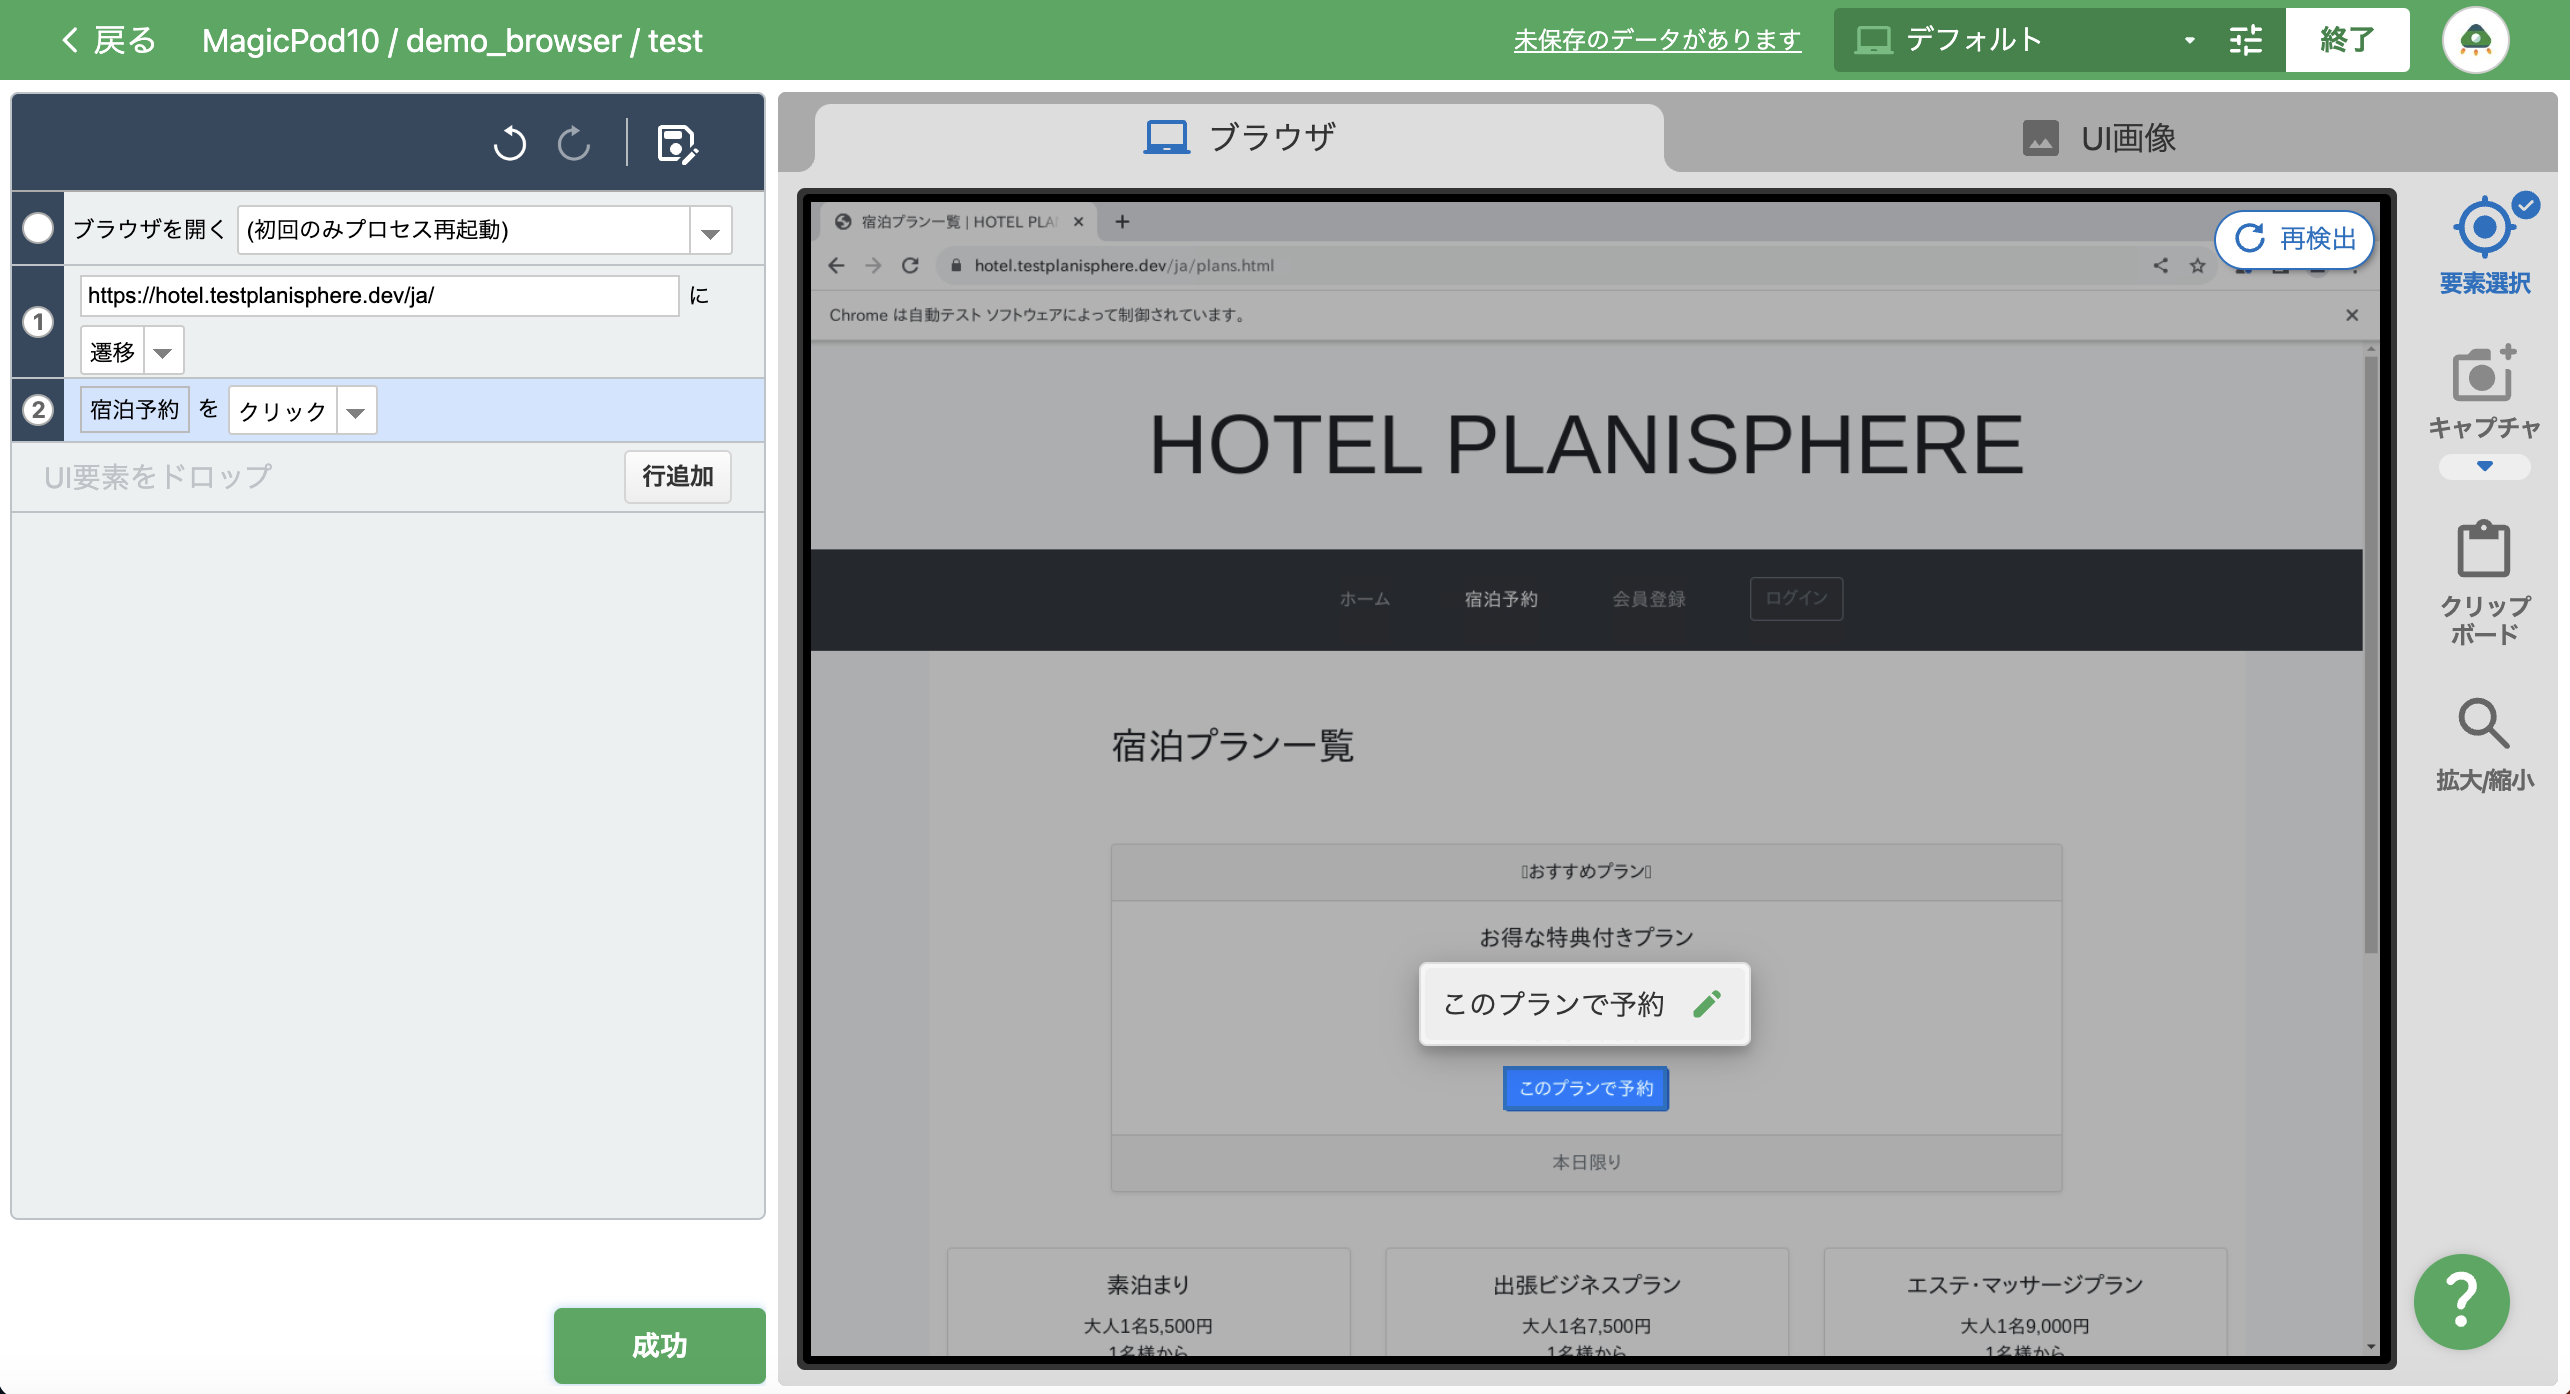
Task: Dismiss the Chrome automation info bar
Action: tap(2352, 315)
